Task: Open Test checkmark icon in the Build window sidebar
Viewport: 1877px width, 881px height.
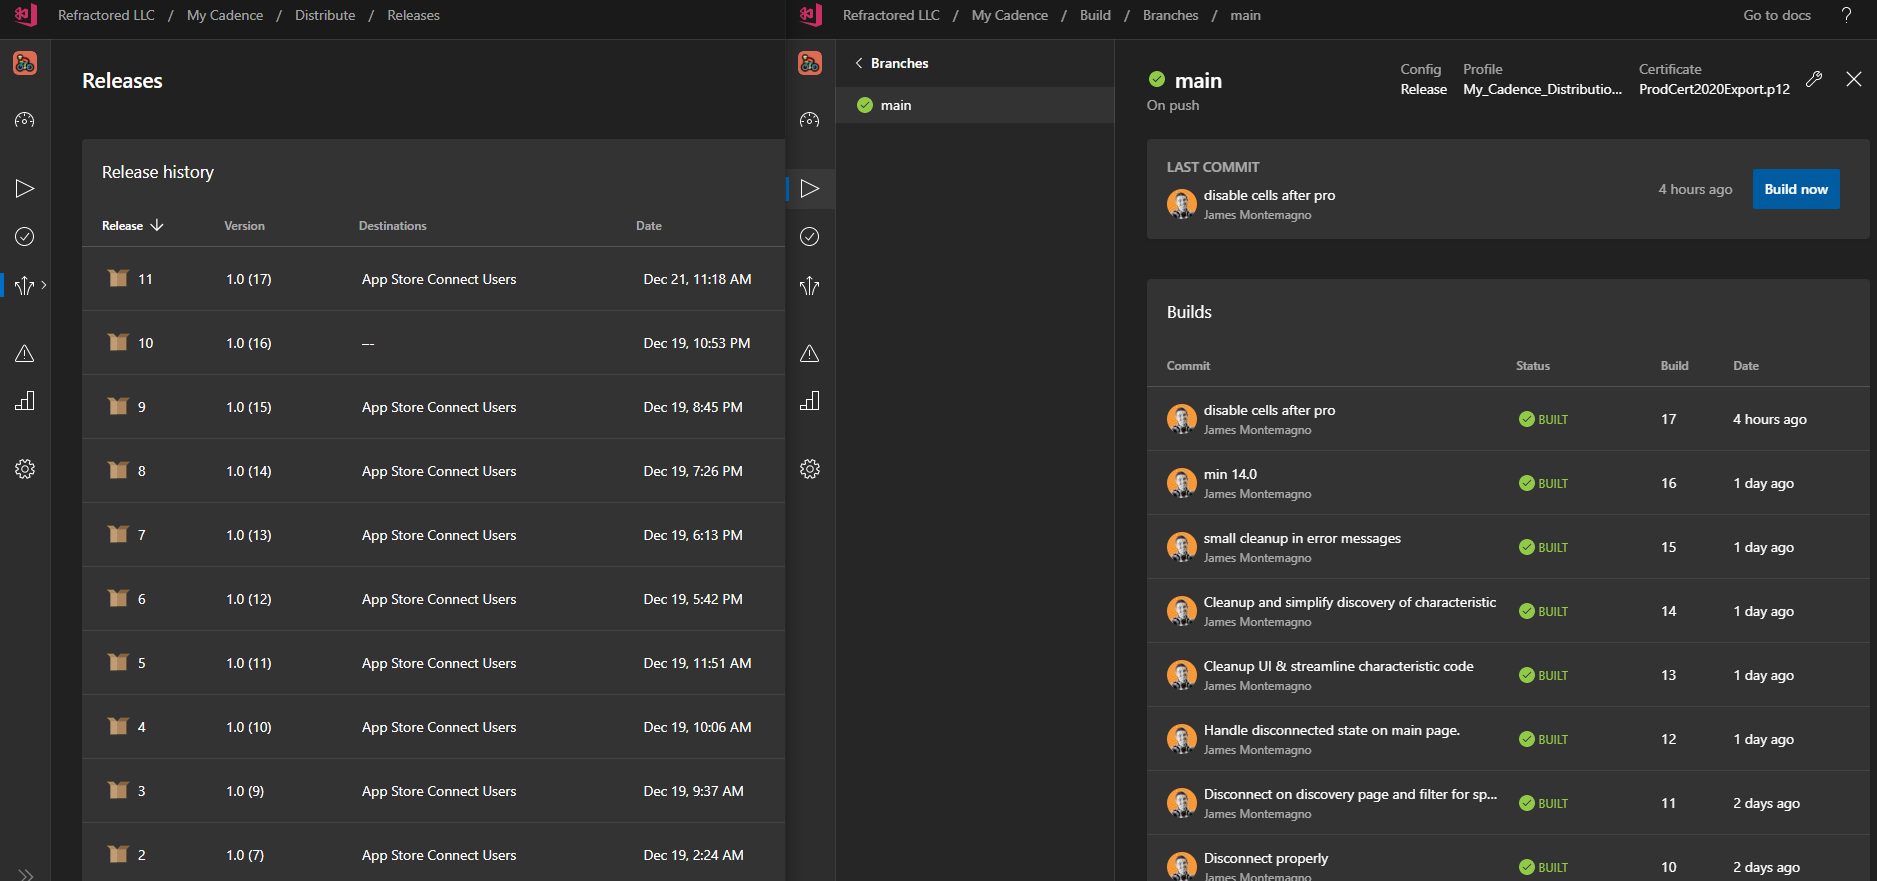Action: [x=810, y=236]
